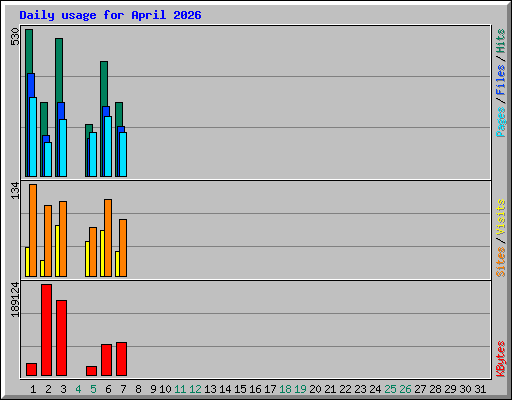Viewport: 512px width, 400px height.
Task: Select the yellow Visits bar for day 6
Action: tap(102, 253)
